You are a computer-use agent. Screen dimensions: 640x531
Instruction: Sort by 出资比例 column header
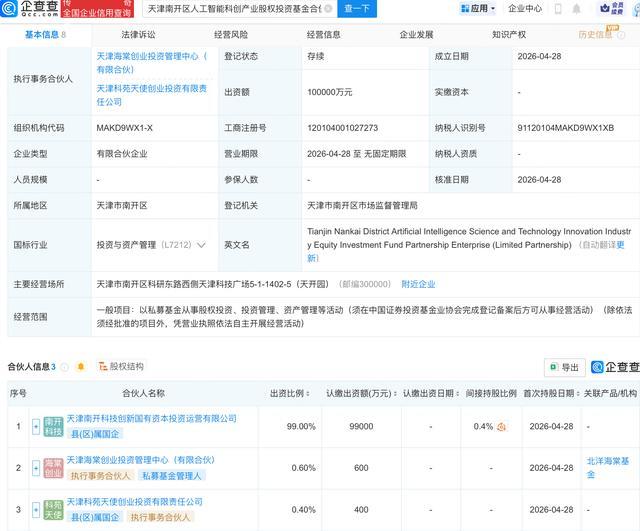click(x=290, y=393)
